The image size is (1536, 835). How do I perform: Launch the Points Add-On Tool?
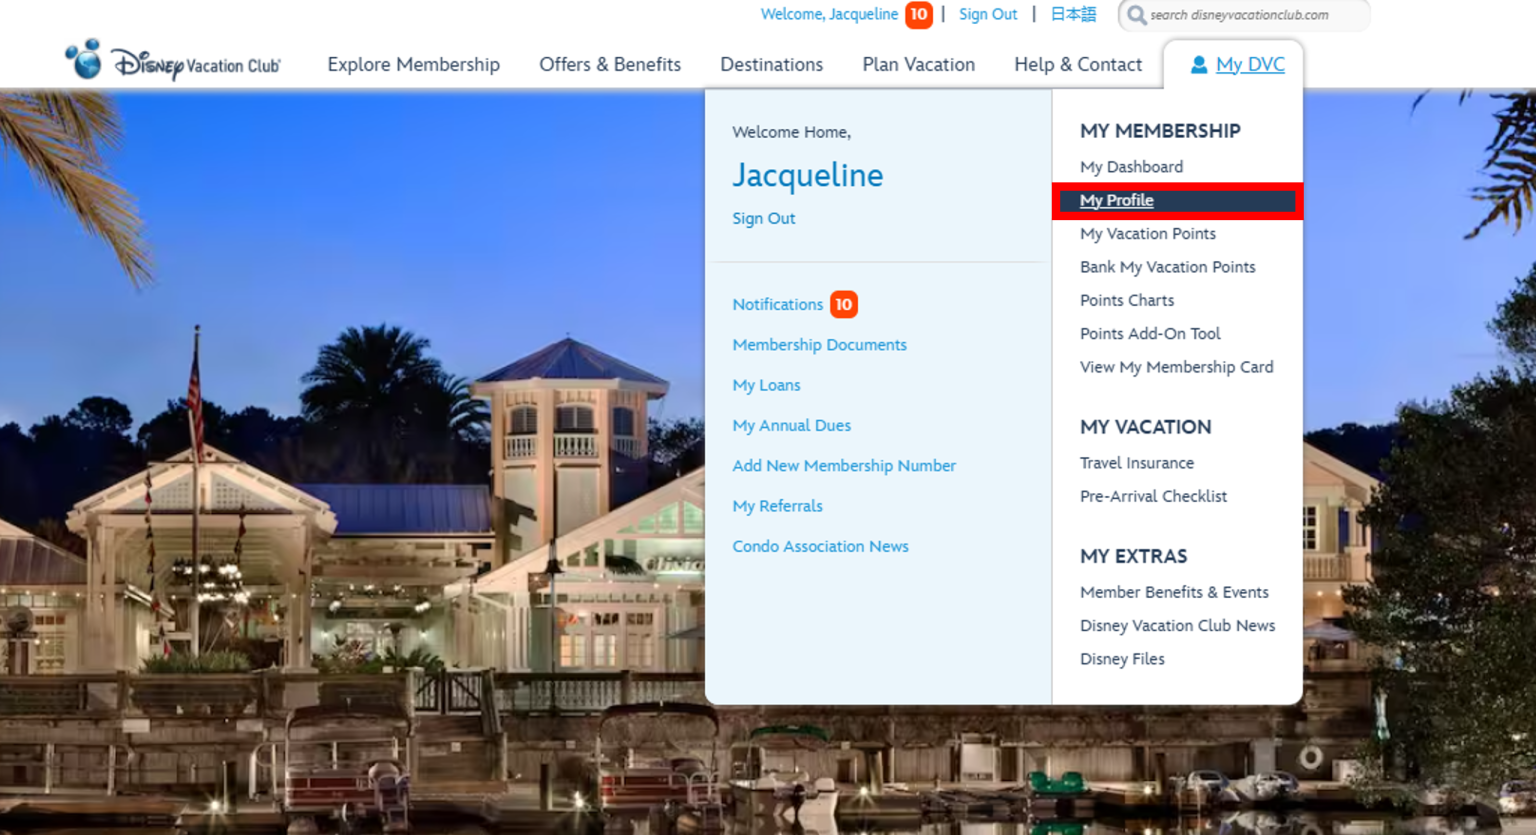1150,333
